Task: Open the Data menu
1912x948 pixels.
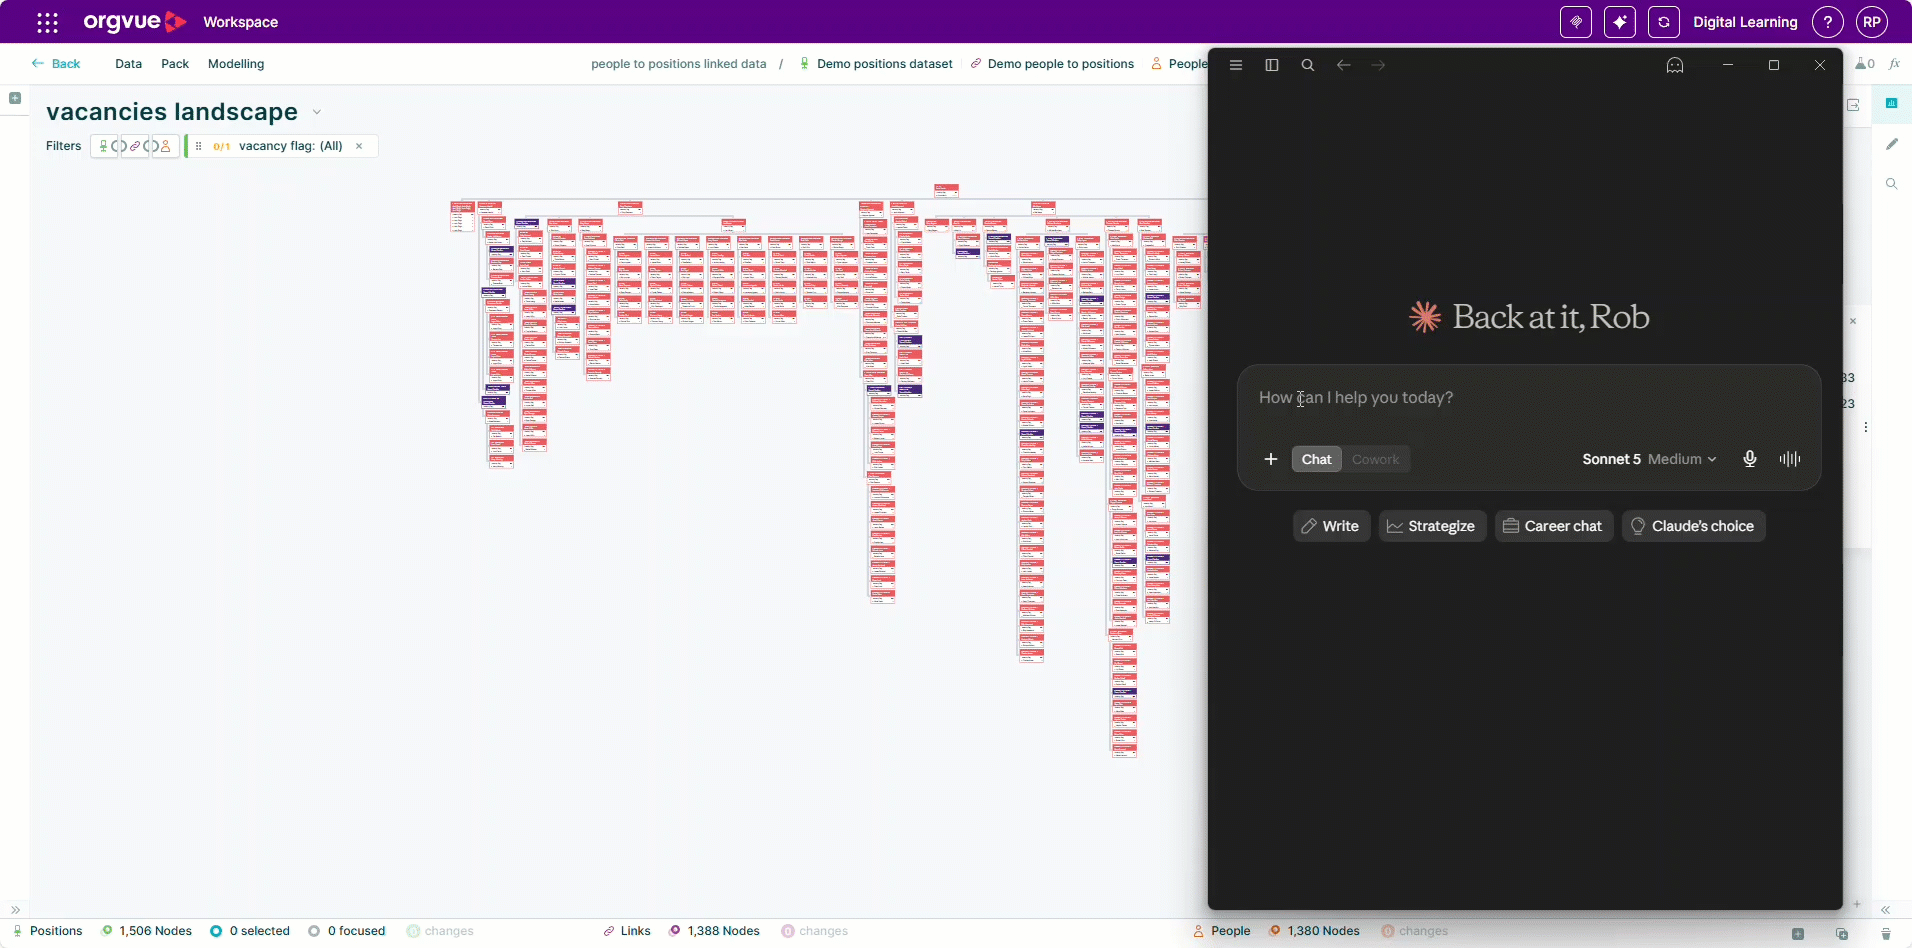Action: [128, 64]
